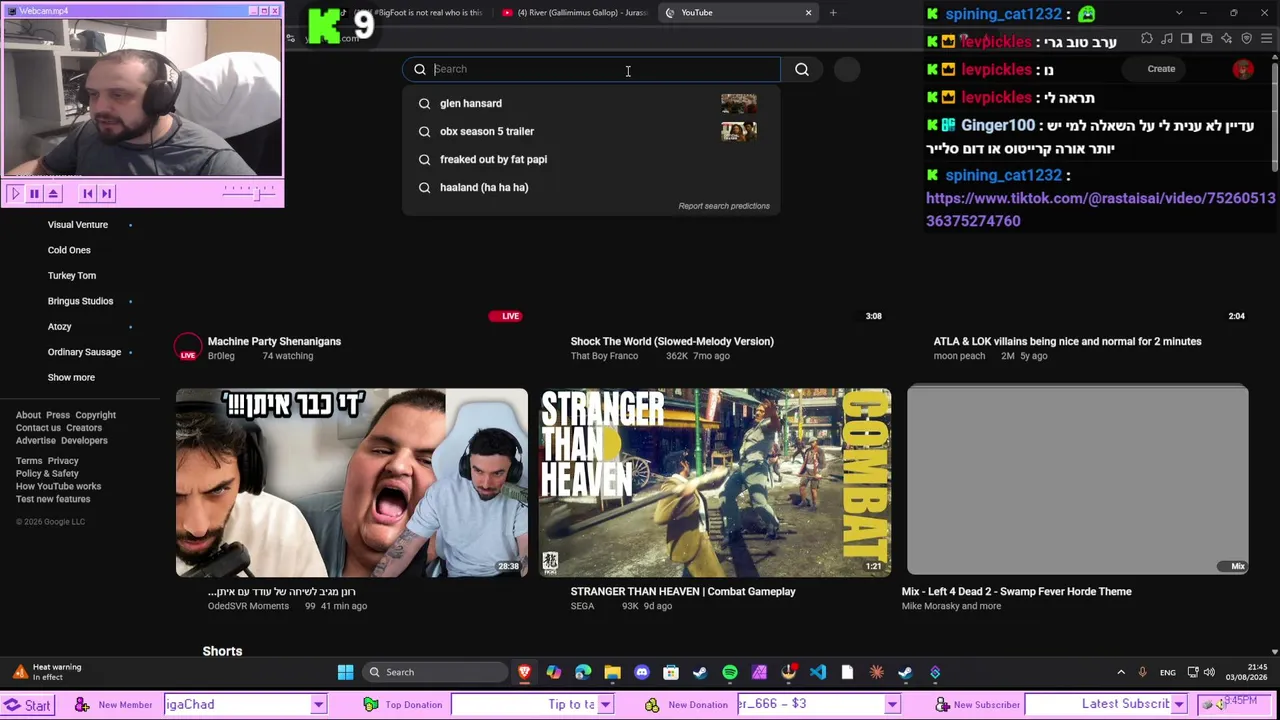Open the TikTok link in chat overlay
1280x720 pixels.
[x=1101, y=209]
